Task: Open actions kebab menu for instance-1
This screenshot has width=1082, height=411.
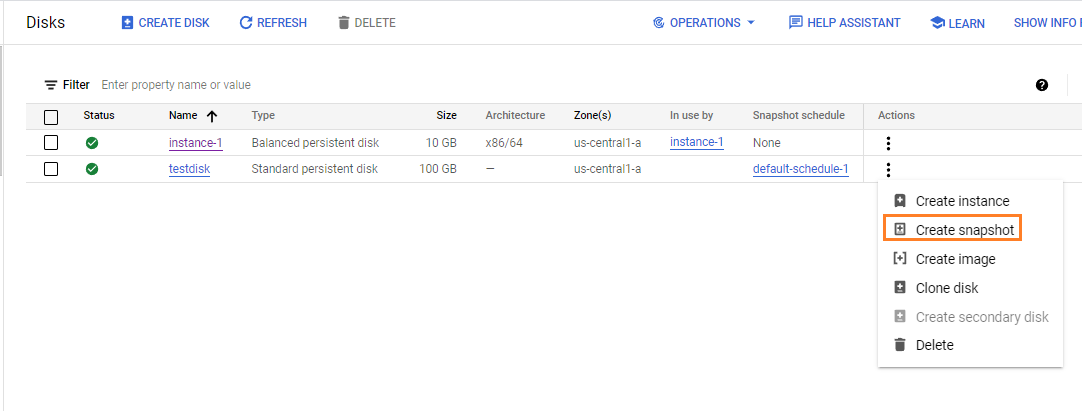Action: point(889,143)
